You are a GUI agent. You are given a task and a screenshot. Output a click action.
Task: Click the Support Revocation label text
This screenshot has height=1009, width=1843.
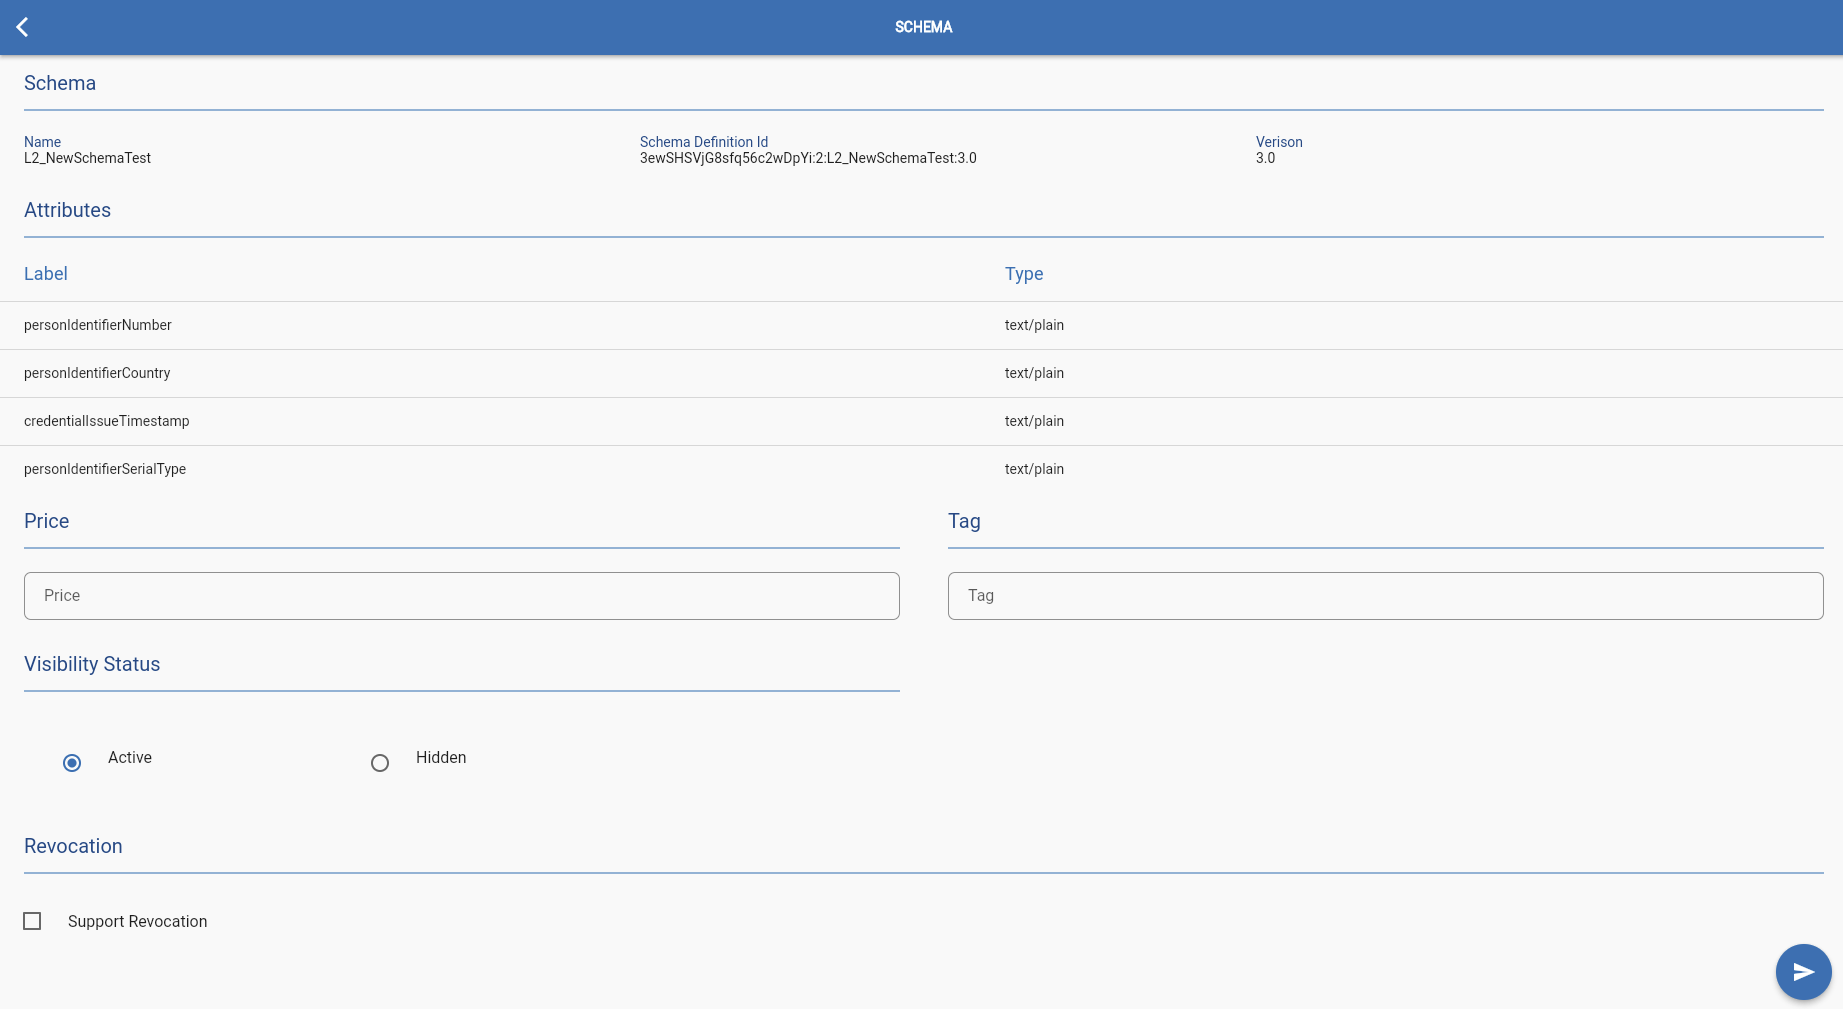138,922
